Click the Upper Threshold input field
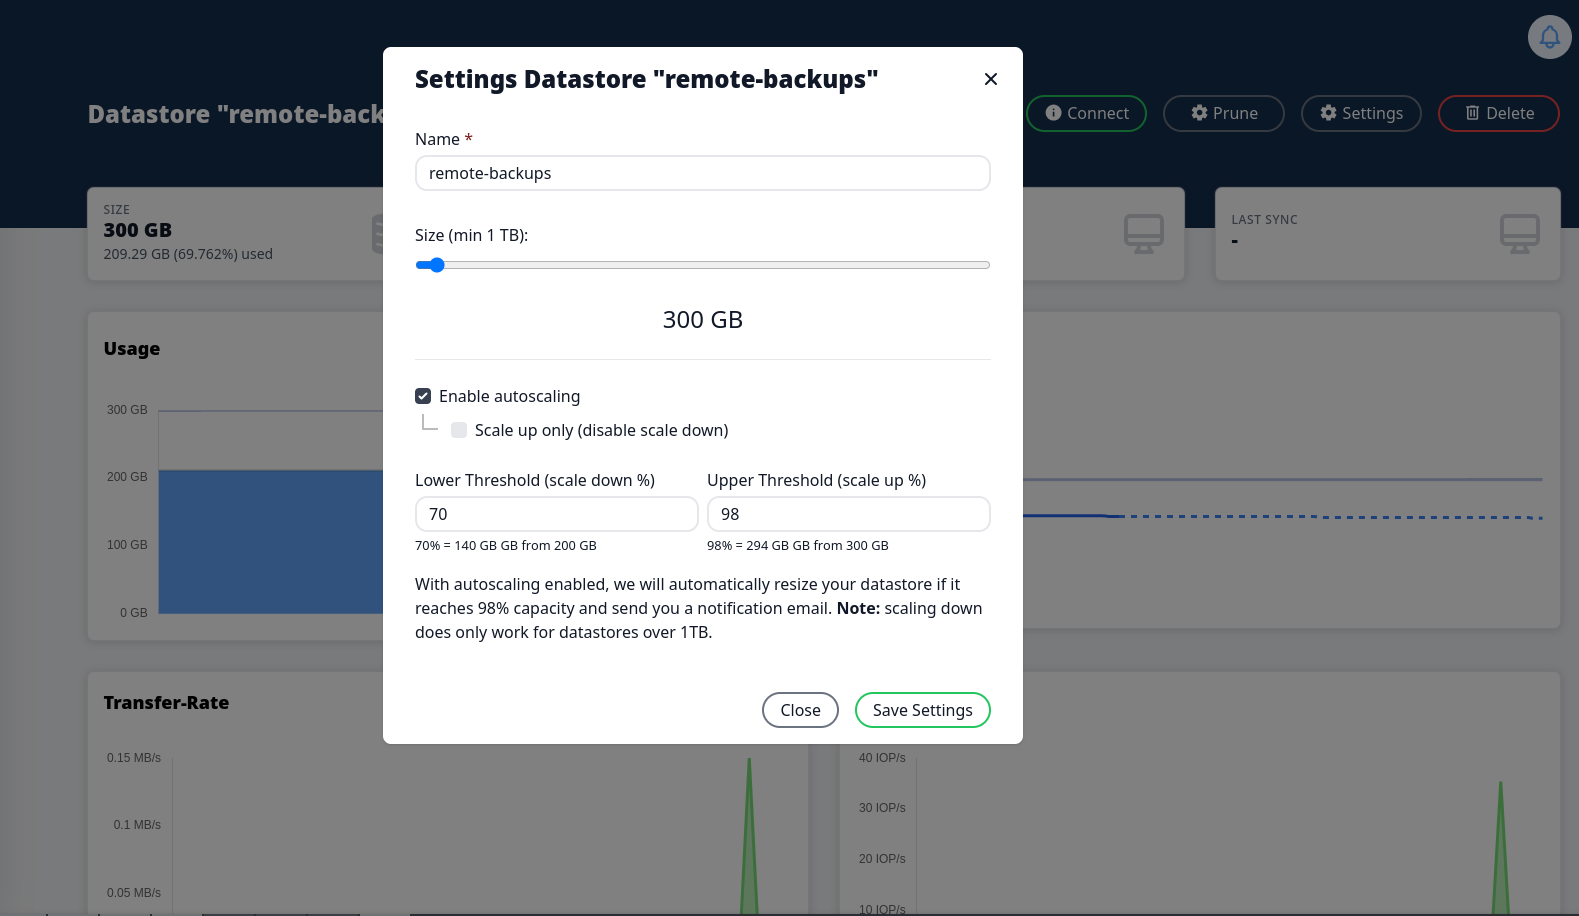 848,514
